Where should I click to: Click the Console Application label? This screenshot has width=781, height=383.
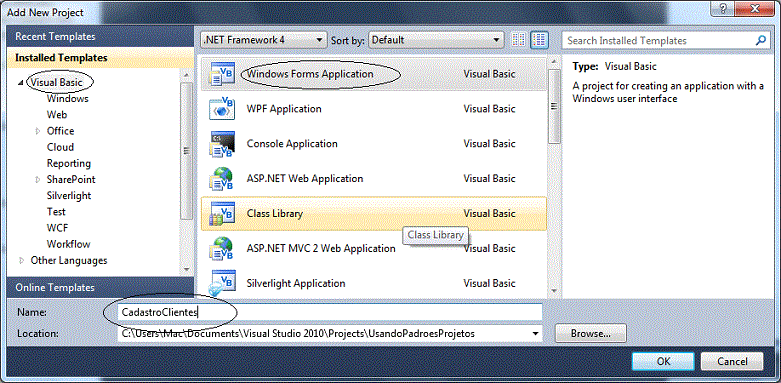coord(292,143)
